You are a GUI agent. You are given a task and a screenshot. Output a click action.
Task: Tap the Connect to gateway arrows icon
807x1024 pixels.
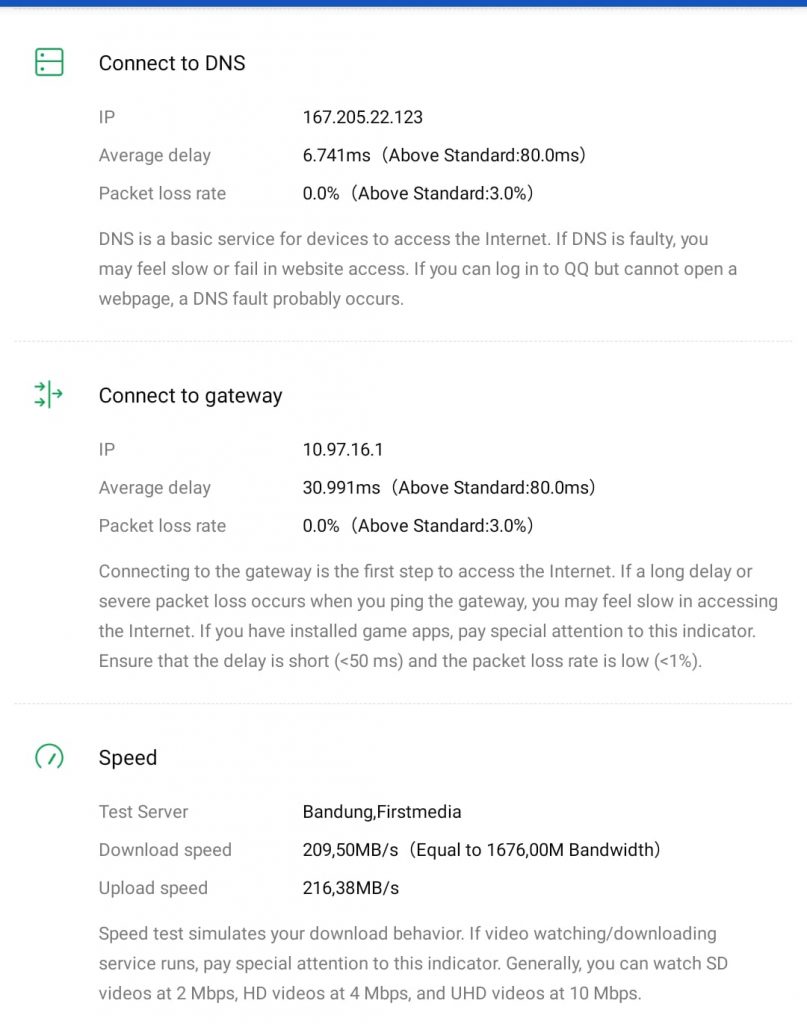pyautogui.click(x=49, y=395)
